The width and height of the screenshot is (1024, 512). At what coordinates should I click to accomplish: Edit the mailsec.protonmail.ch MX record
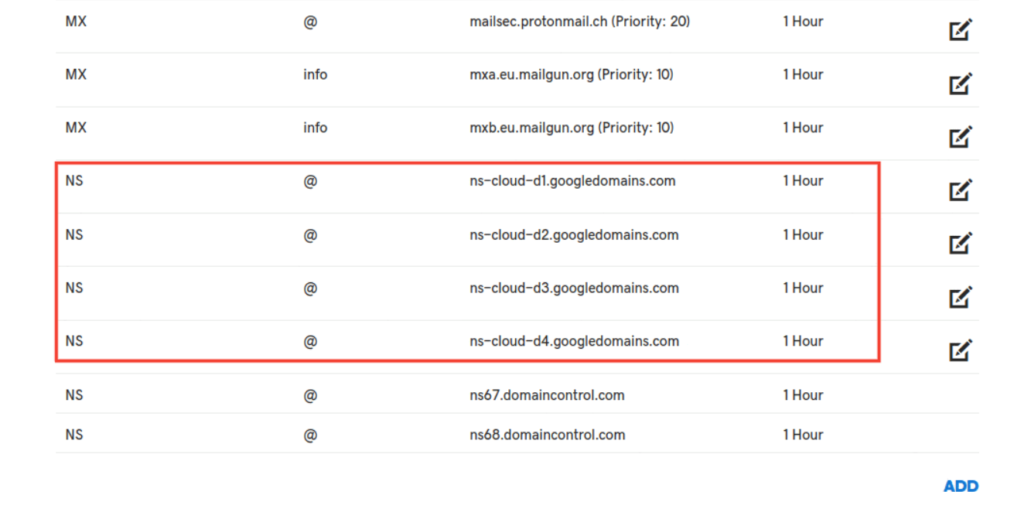(960, 30)
